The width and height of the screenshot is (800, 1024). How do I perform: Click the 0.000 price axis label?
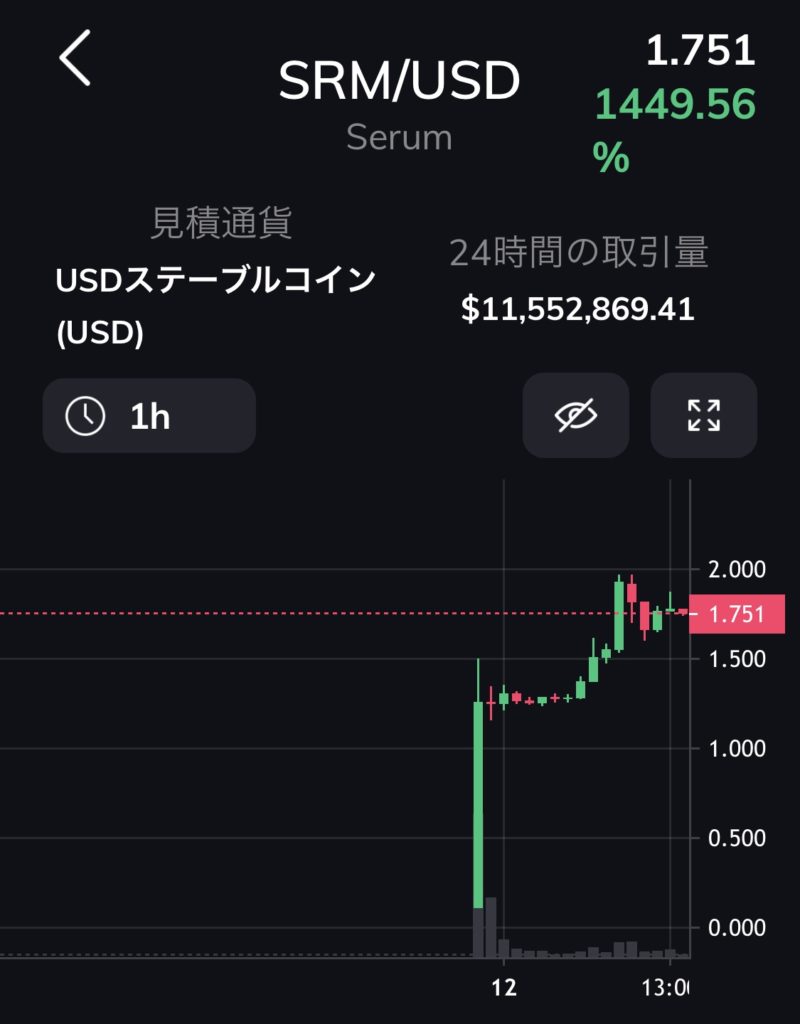[737, 927]
